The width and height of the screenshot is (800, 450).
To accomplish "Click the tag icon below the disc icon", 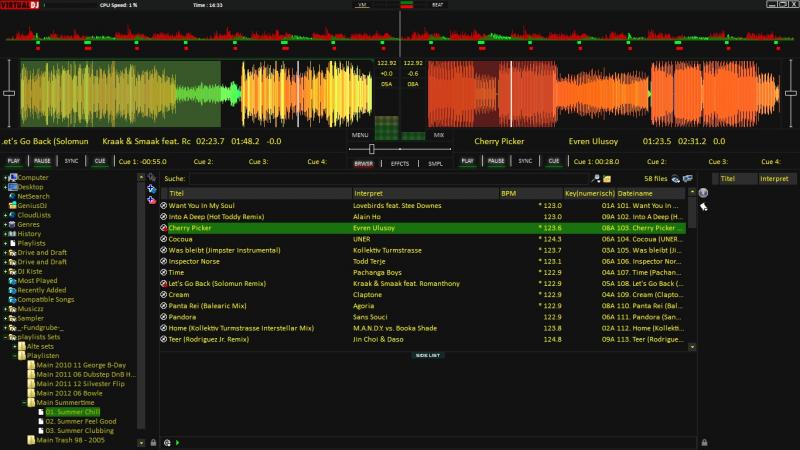I will (x=704, y=207).
